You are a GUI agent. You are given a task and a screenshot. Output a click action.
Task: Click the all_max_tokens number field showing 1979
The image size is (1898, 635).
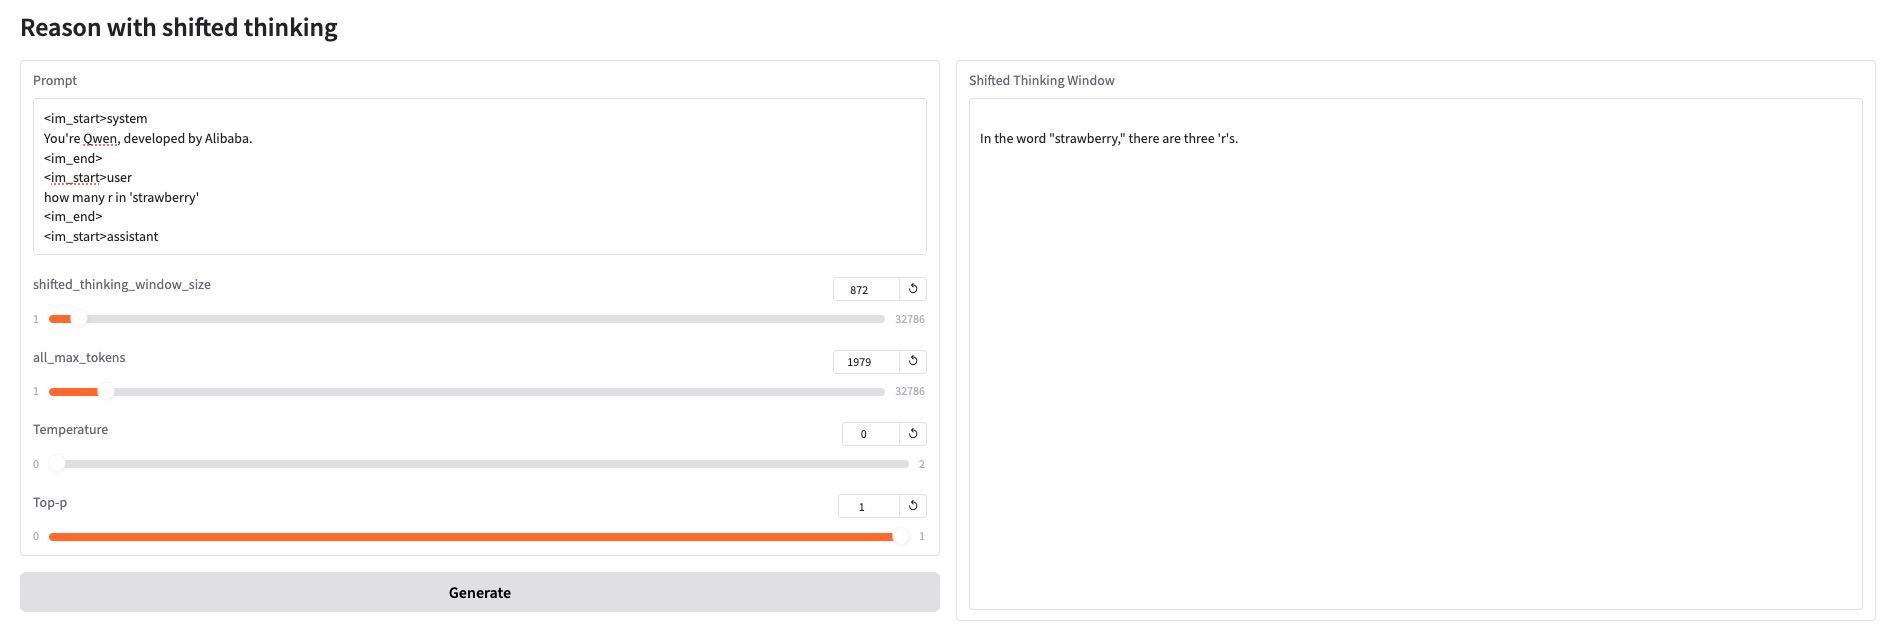coord(865,362)
